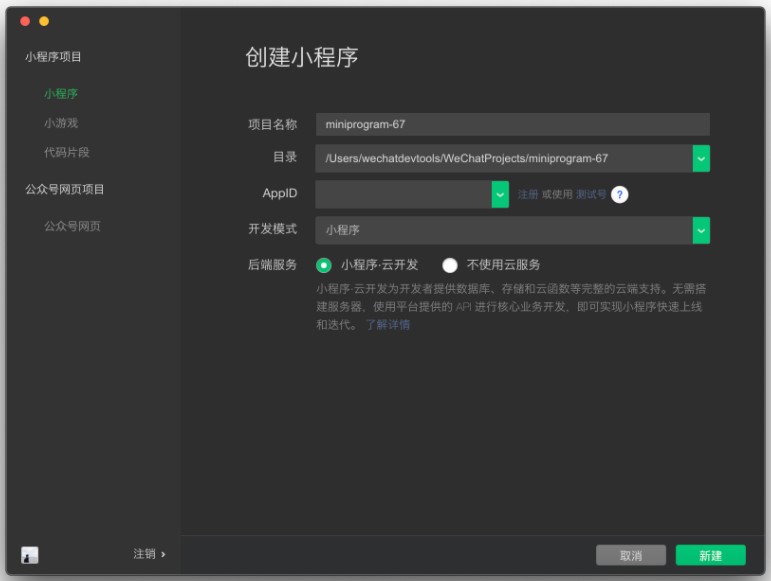Click 注销 to log out
This screenshot has width=771, height=581.
pos(144,554)
